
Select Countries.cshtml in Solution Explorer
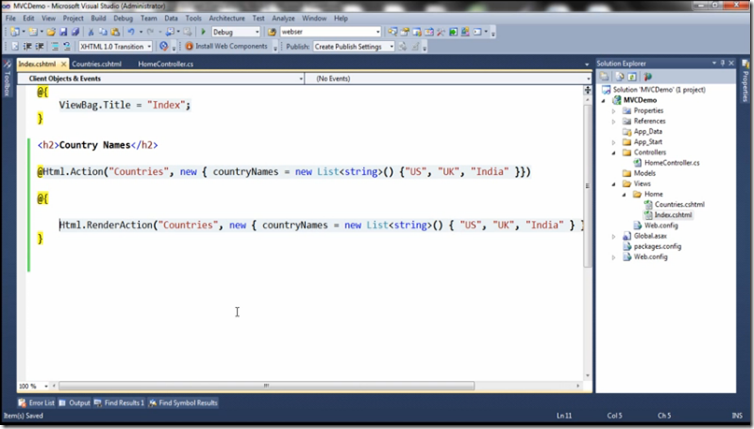coord(679,204)
